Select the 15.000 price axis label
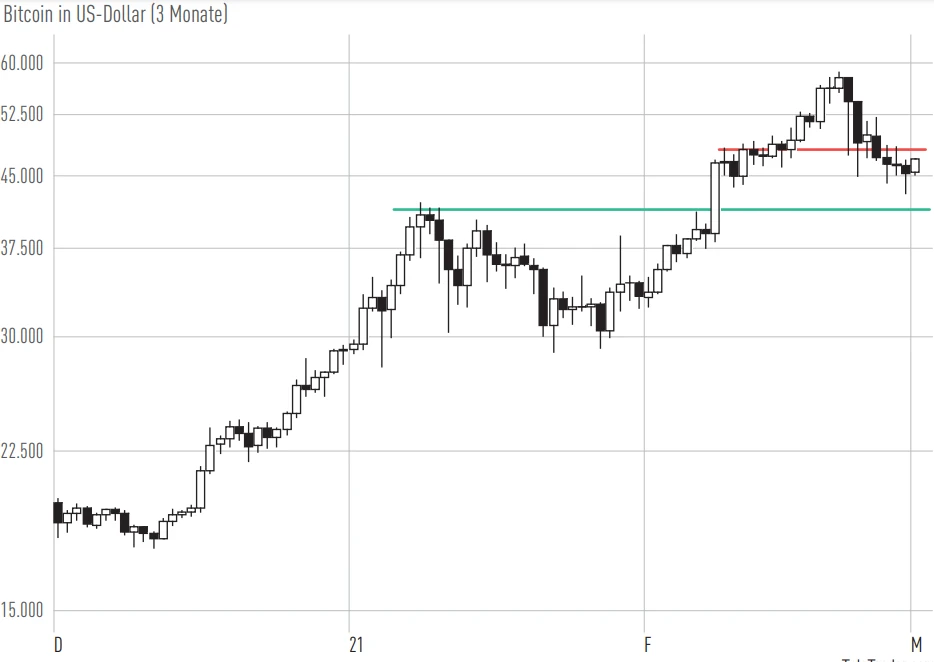 (24, 611)
